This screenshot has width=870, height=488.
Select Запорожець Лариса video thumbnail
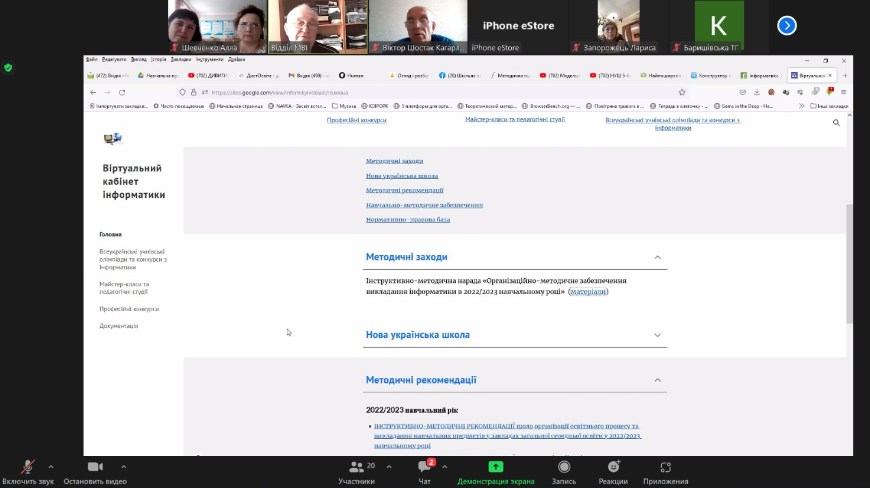point(618,27)
